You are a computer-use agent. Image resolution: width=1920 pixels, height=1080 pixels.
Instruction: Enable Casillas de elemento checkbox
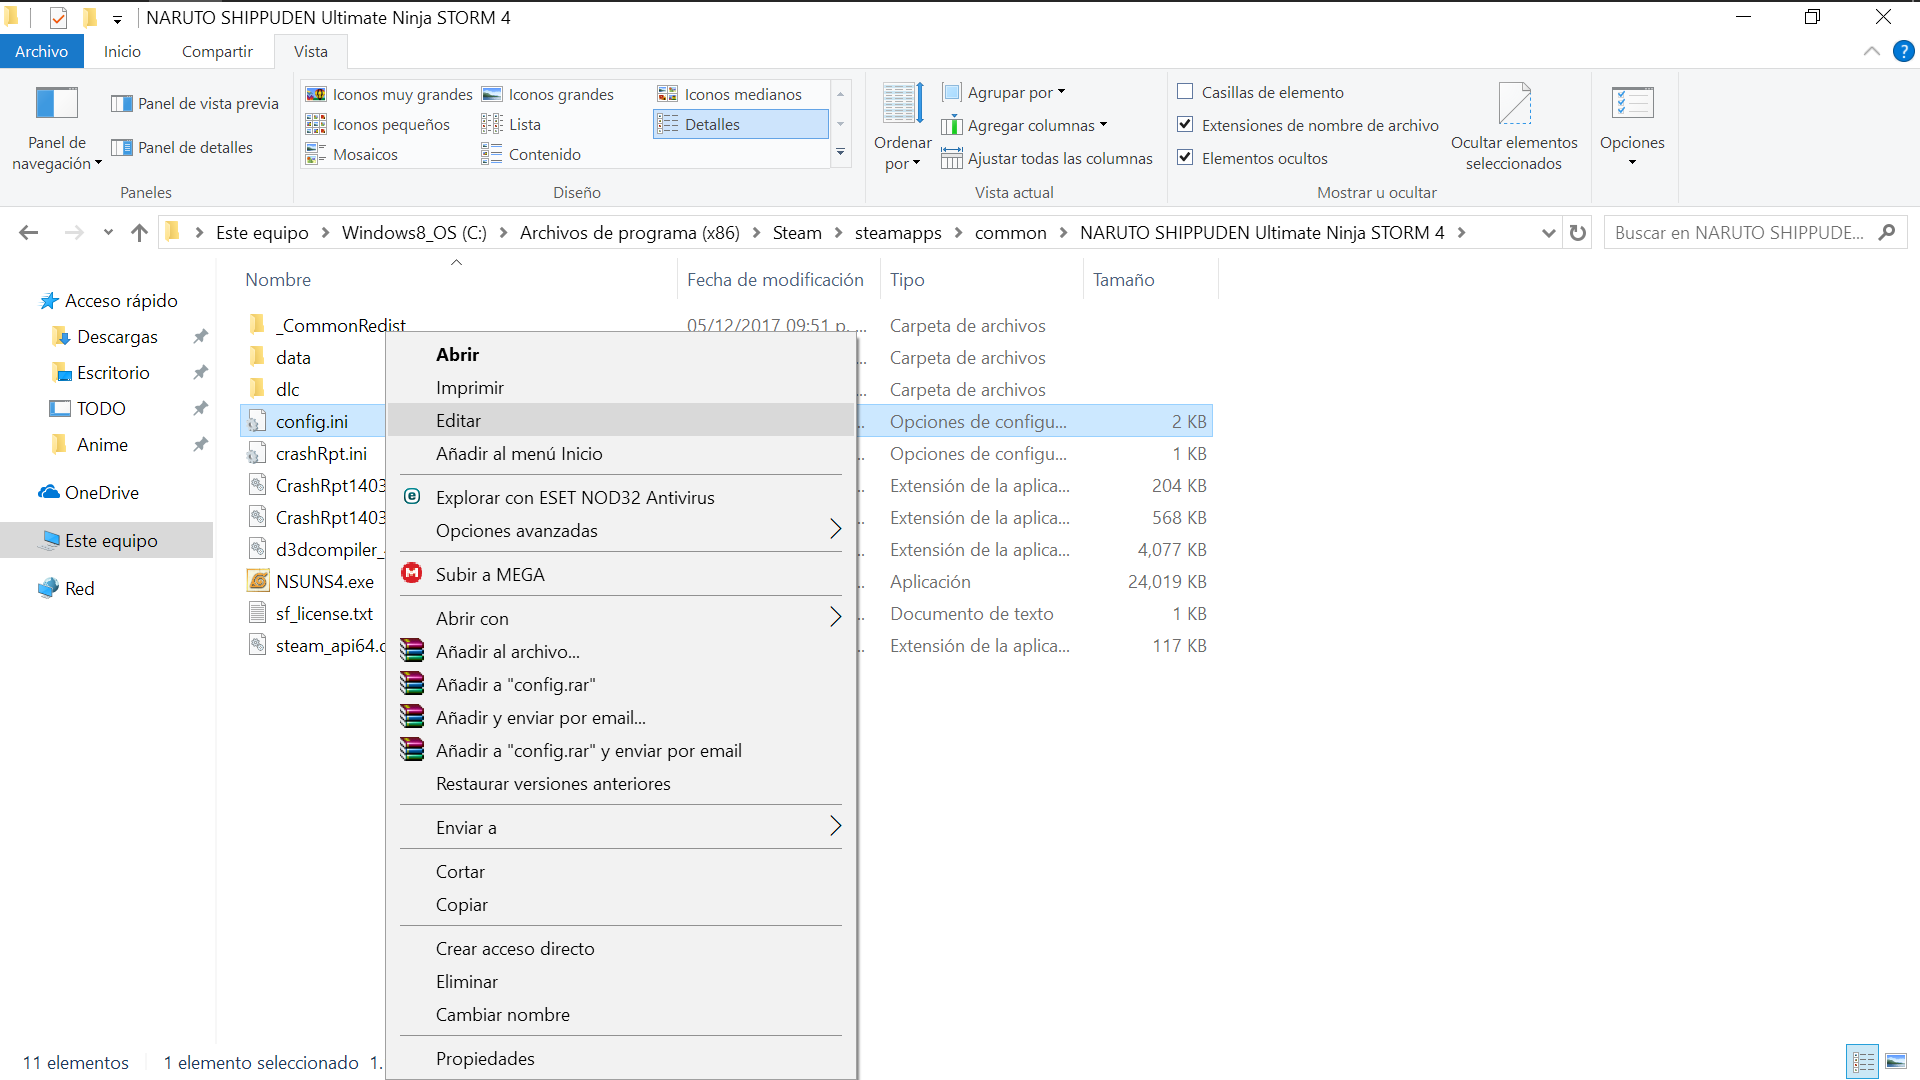pos(1186,92)
